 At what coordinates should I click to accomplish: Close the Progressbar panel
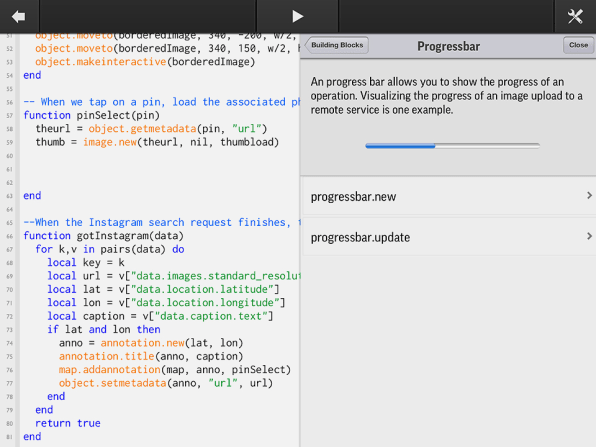tap(579, 45)
